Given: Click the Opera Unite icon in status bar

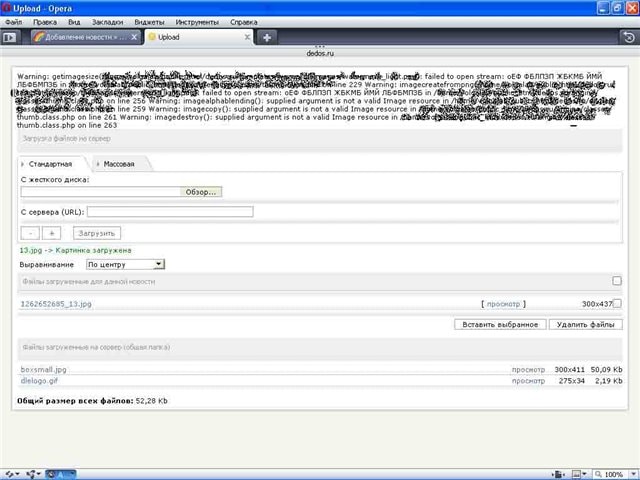Looking at the screenshot, I should point(30,474).
